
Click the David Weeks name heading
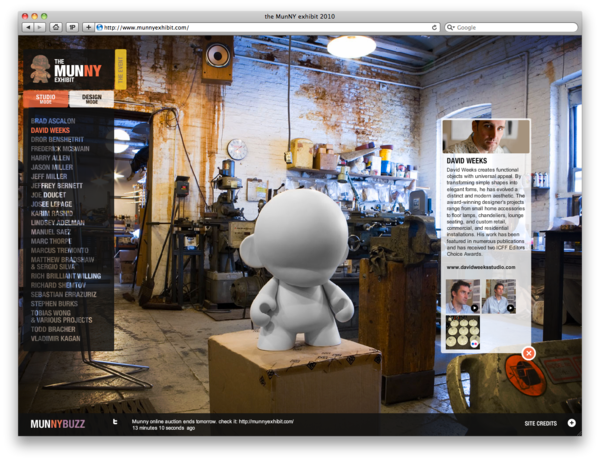tap(466, 161)
